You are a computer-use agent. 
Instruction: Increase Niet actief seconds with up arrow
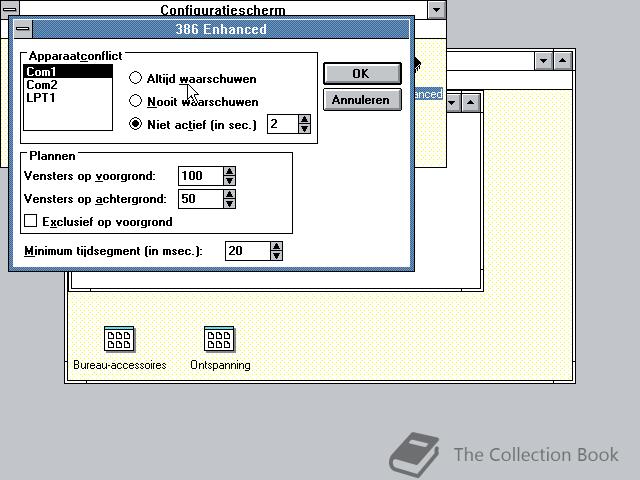pyautogui.click(x=304, y=119)
